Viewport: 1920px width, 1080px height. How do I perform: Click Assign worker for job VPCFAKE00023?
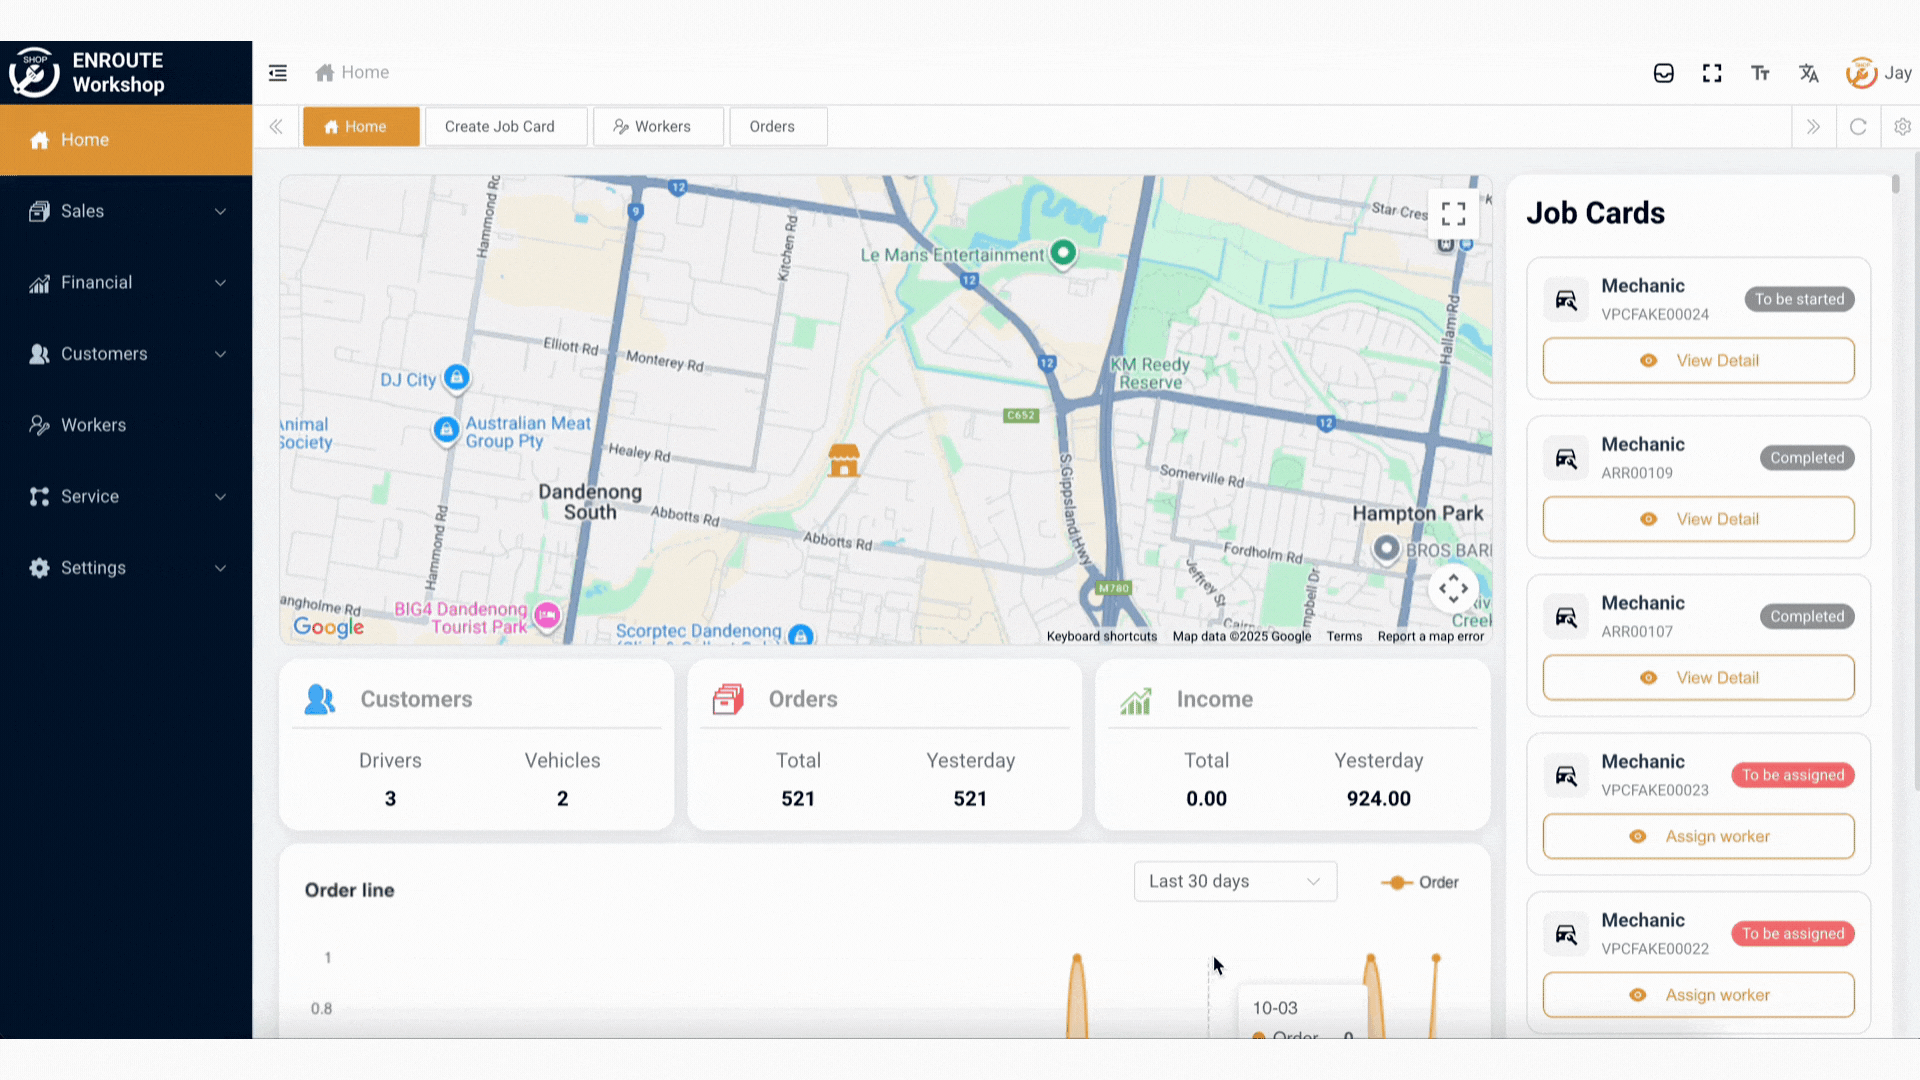pyautogui.click(x=1698, y=836)
